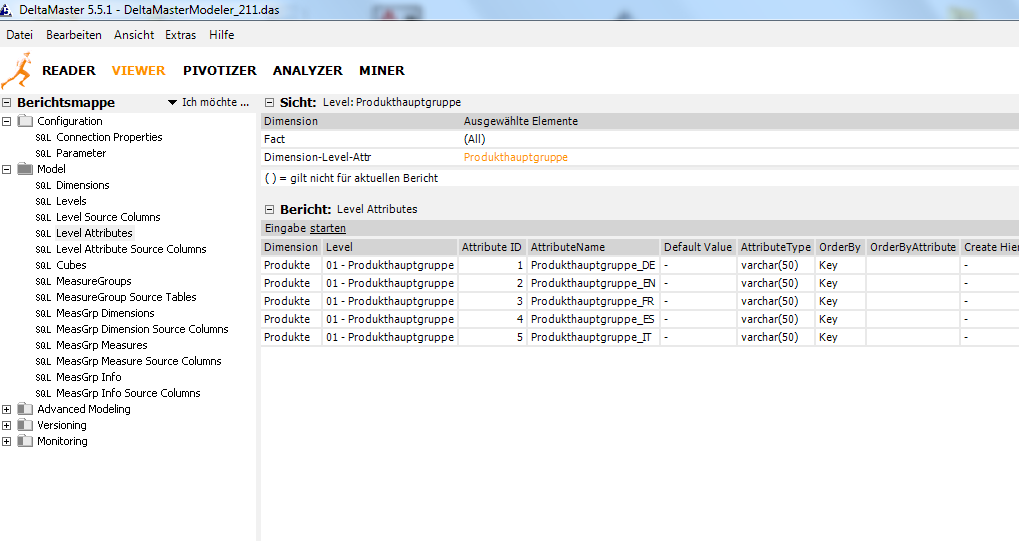The image size is (1019, 541).
Task: Click the SQL icon beside Cubes
Action: tap(43, 265)
